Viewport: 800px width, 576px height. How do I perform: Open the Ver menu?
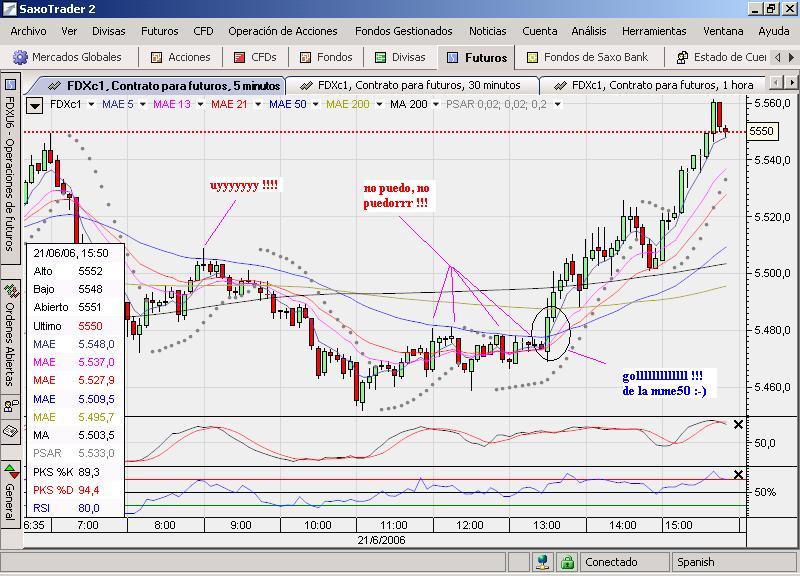pos(69,31)
